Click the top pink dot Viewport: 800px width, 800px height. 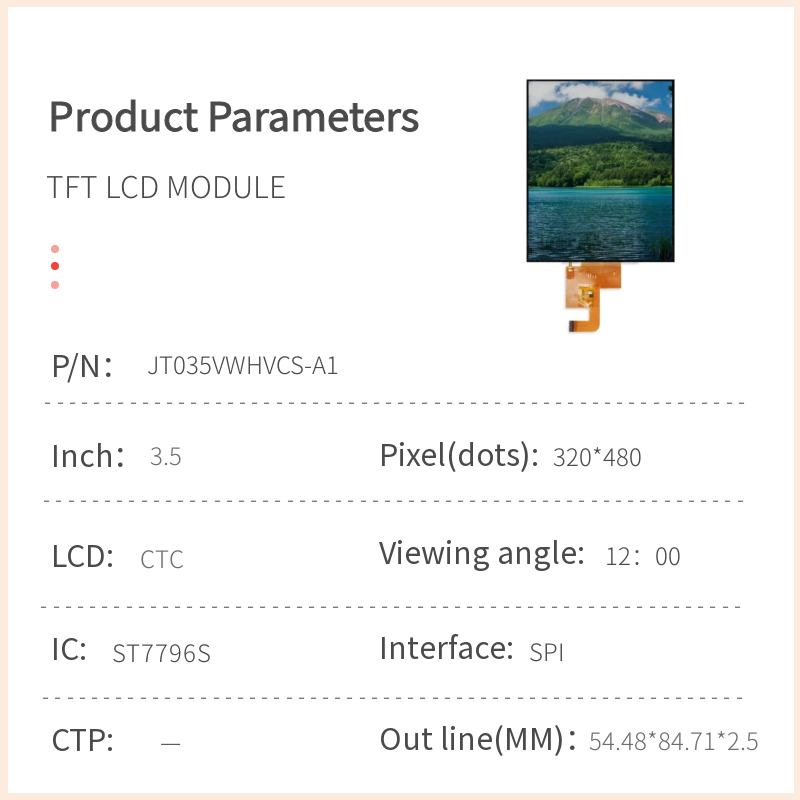click(55, 249)
